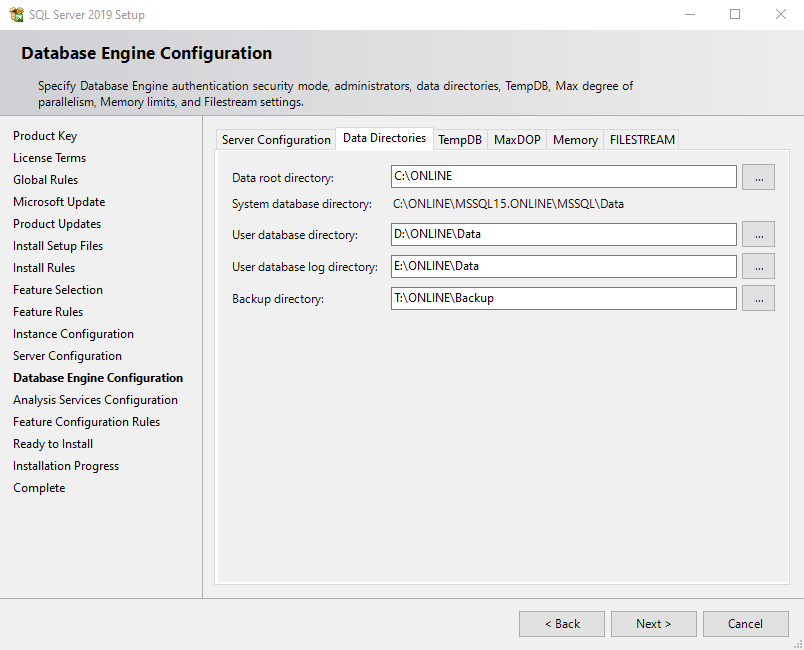The height and width of the screenshot is (650, 804).
Task: Browse for the Data root directory
Action: [x=758, y=177]
